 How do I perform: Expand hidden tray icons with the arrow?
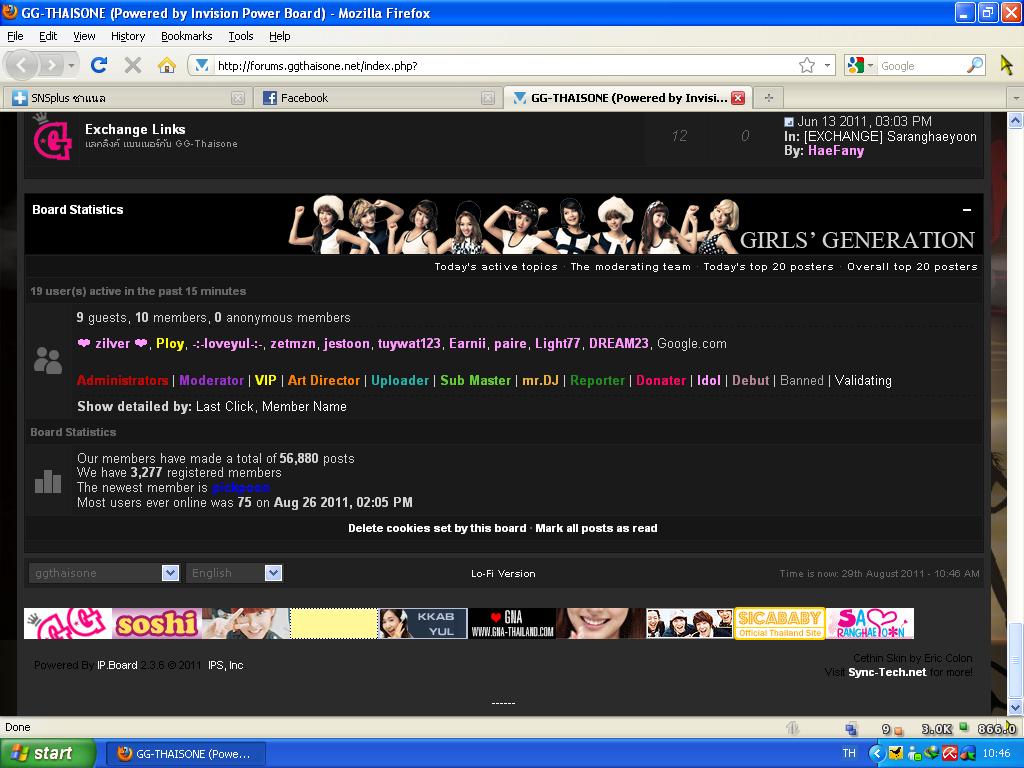(875, 753)
